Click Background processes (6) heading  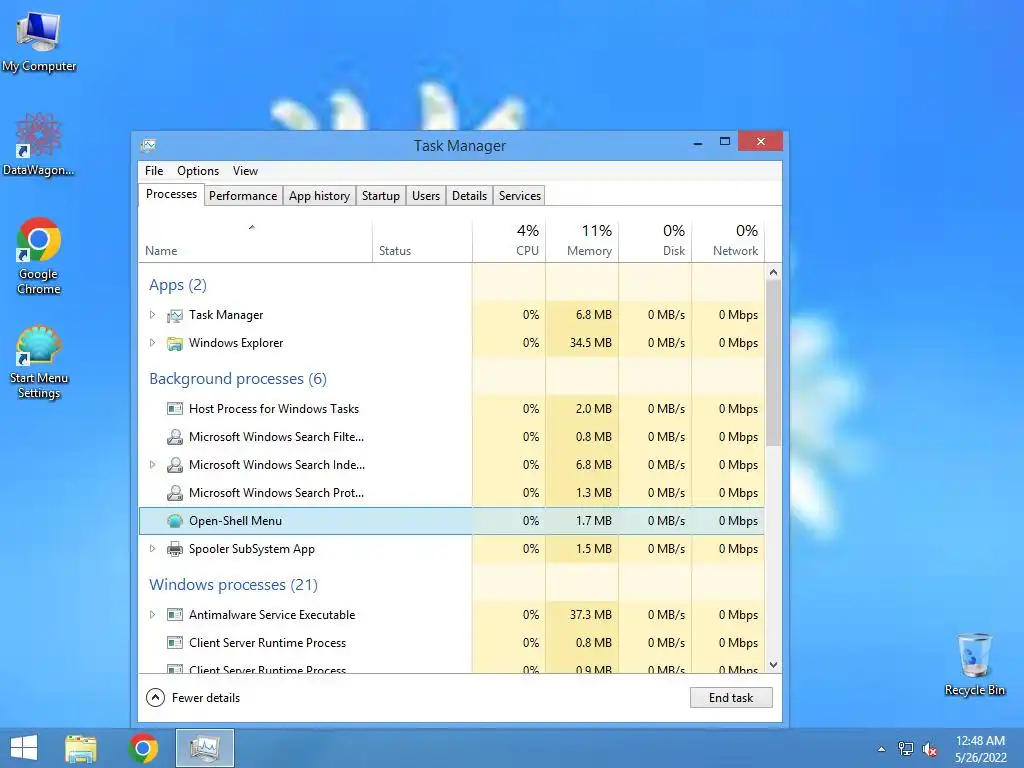238,379
